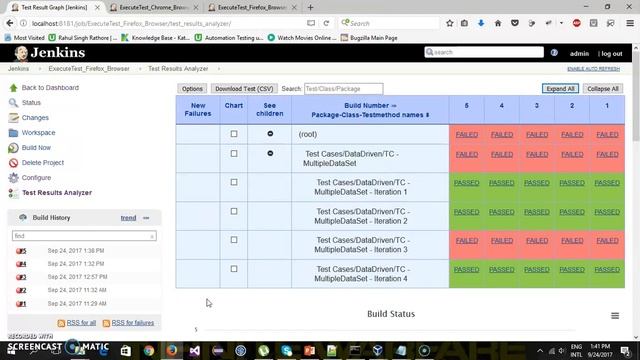Open the Status page via magnifier icon
640x360 pixels.
pos(13,102)
